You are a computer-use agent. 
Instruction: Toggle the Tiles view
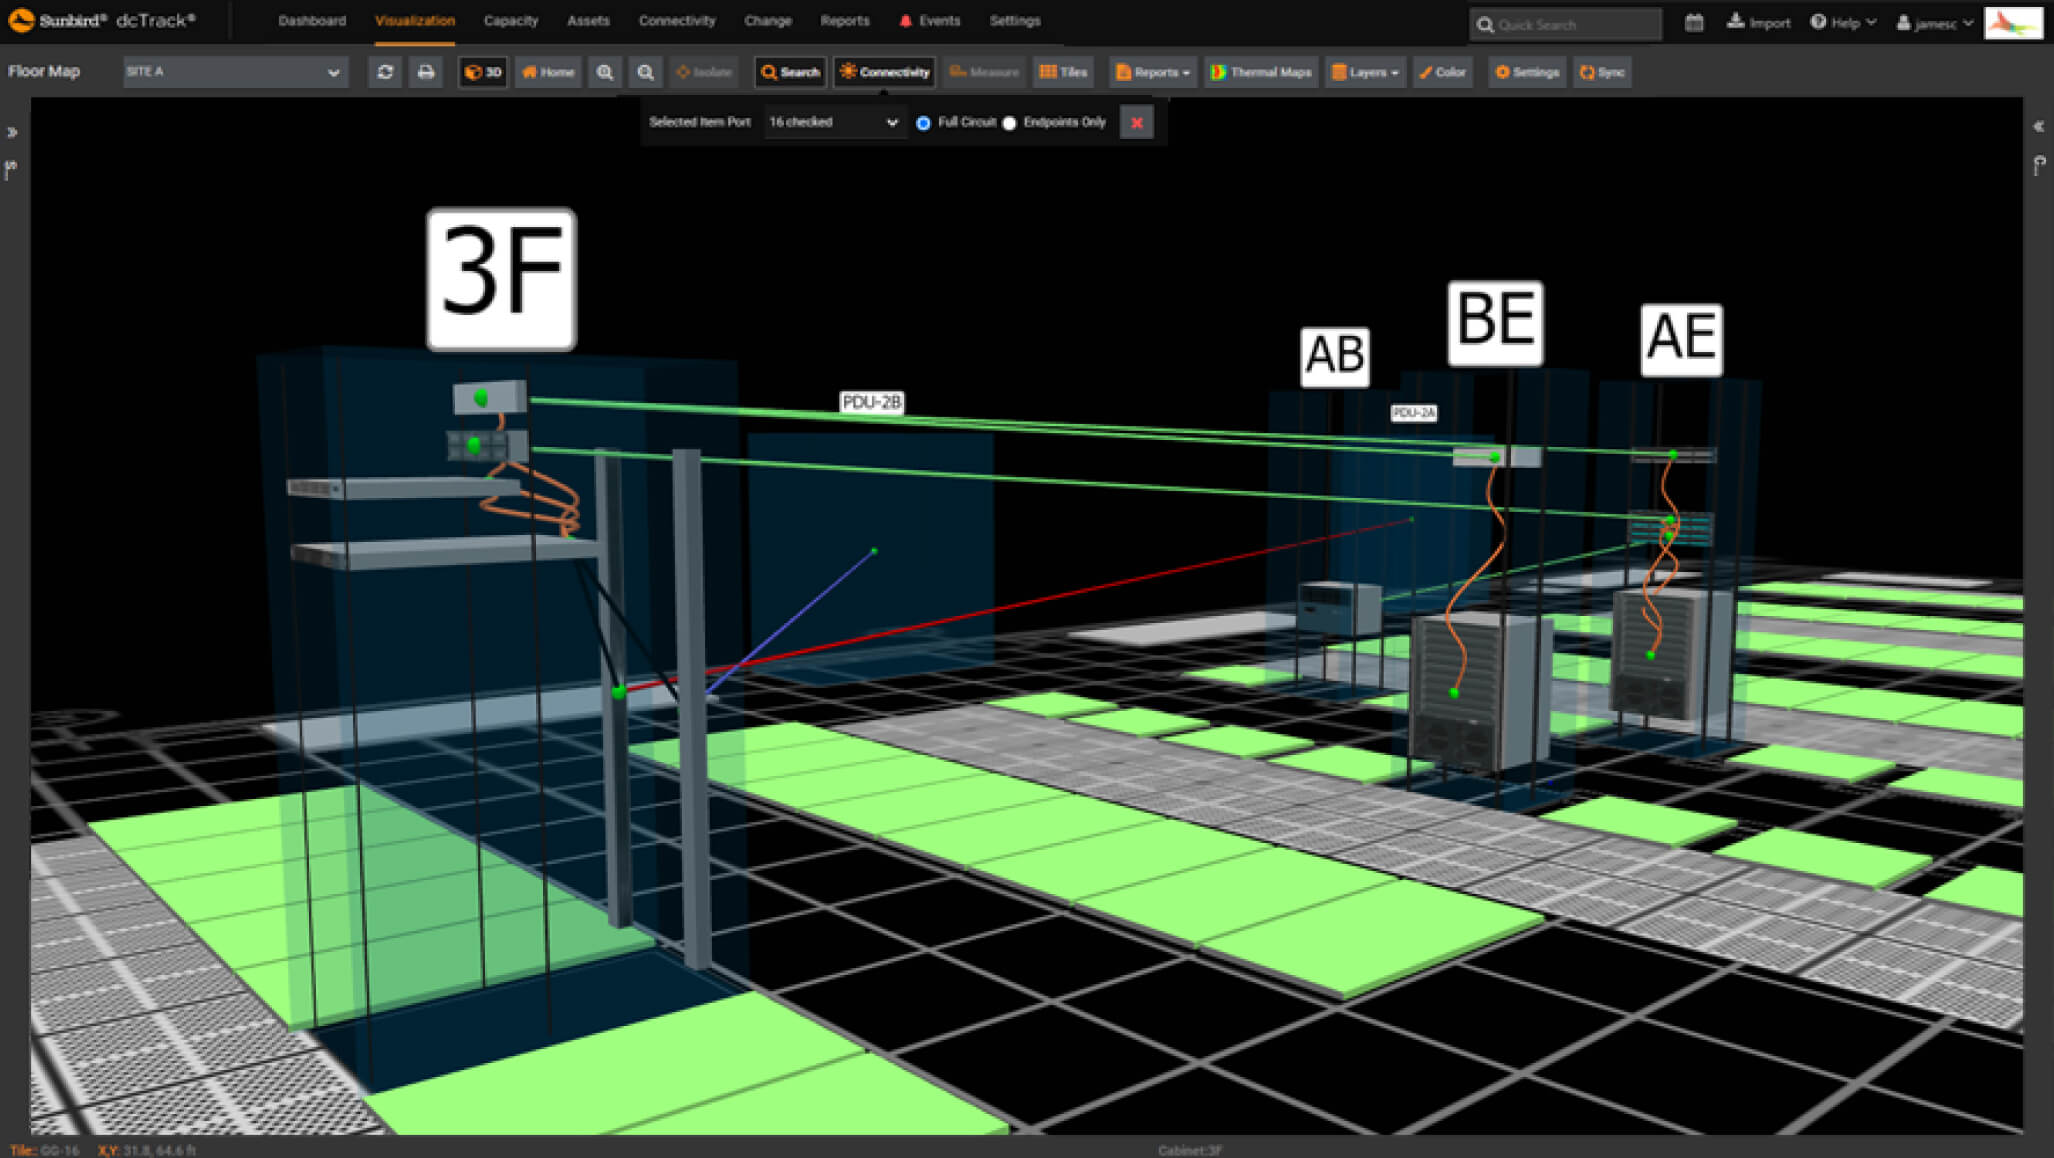(x=1063, y=72)
